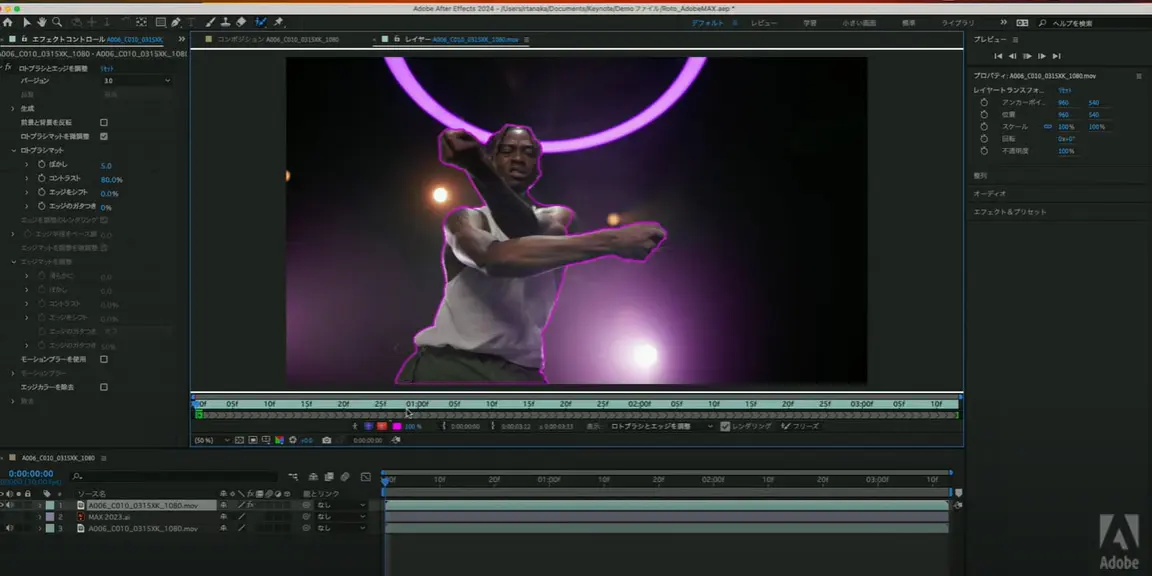The image size is (1152, 576).
Task: Select the Selection arrow tool
Action: [x=26, y=23]
